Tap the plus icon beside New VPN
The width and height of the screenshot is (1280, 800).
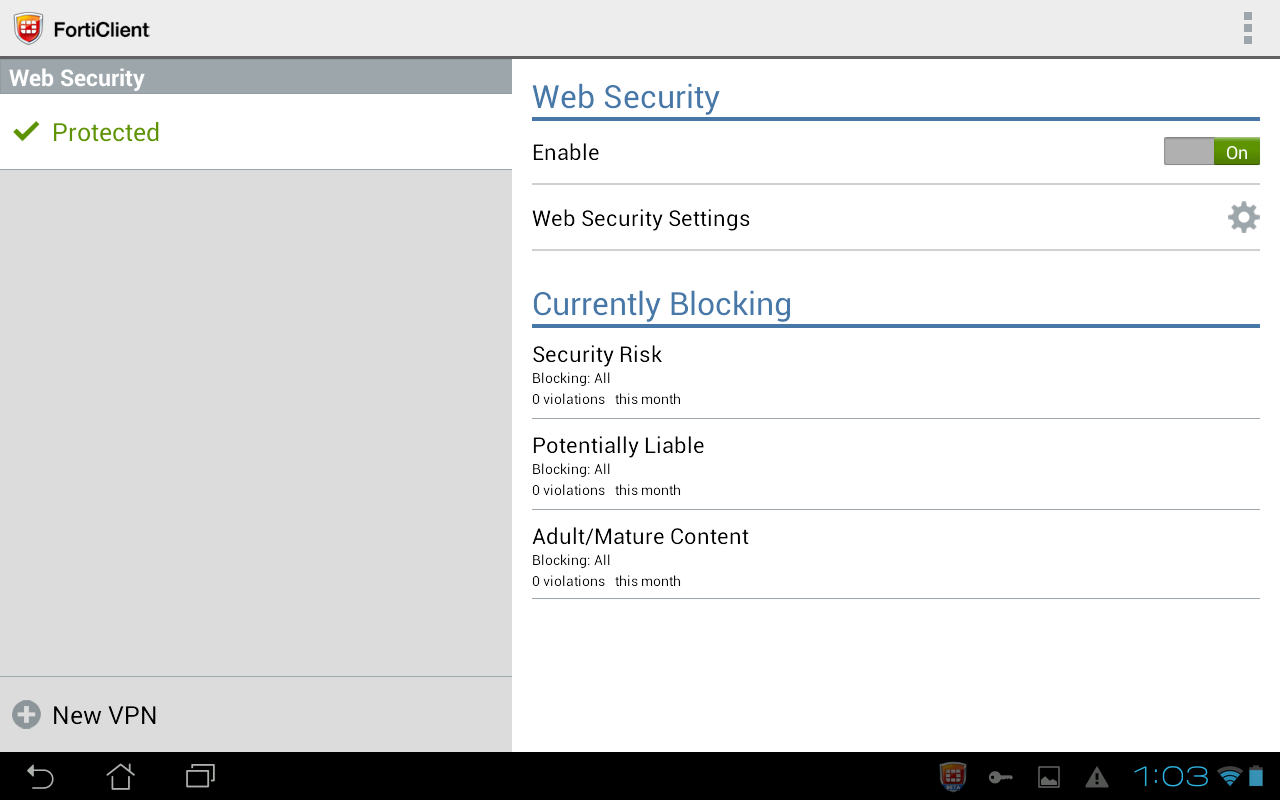tap(26, 714)
